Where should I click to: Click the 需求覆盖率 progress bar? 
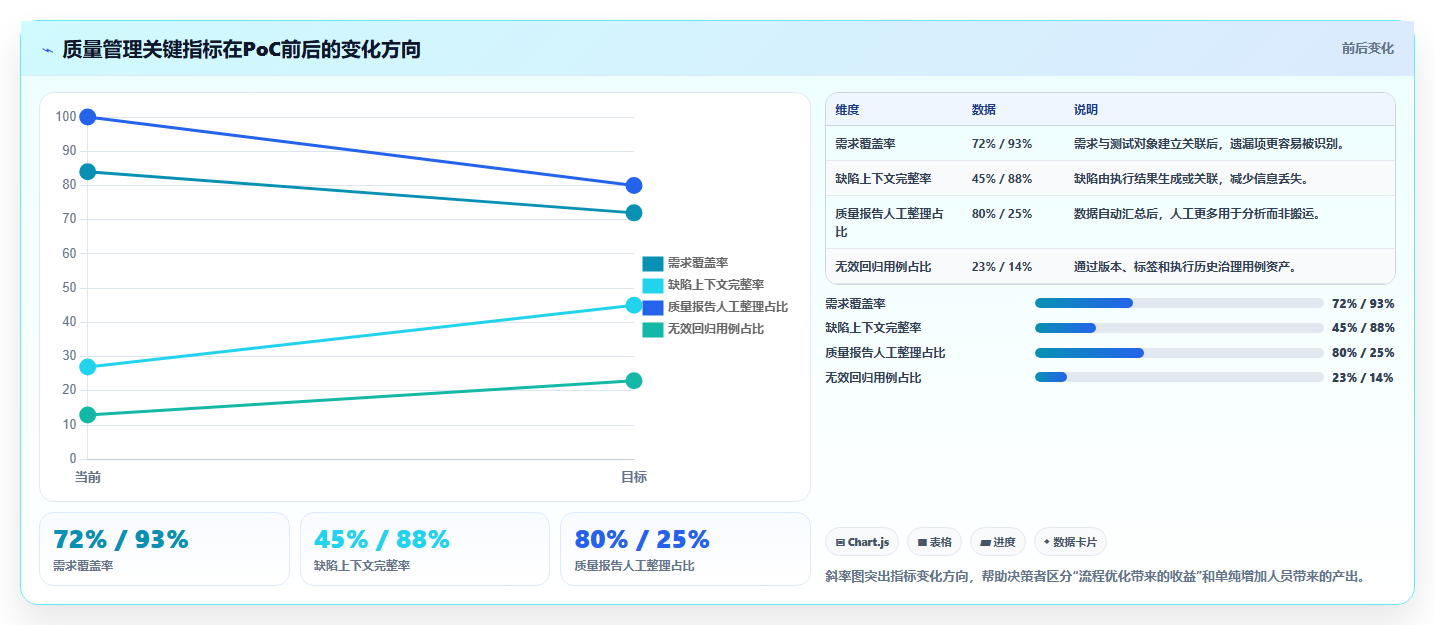click(x=1179, y=303)
